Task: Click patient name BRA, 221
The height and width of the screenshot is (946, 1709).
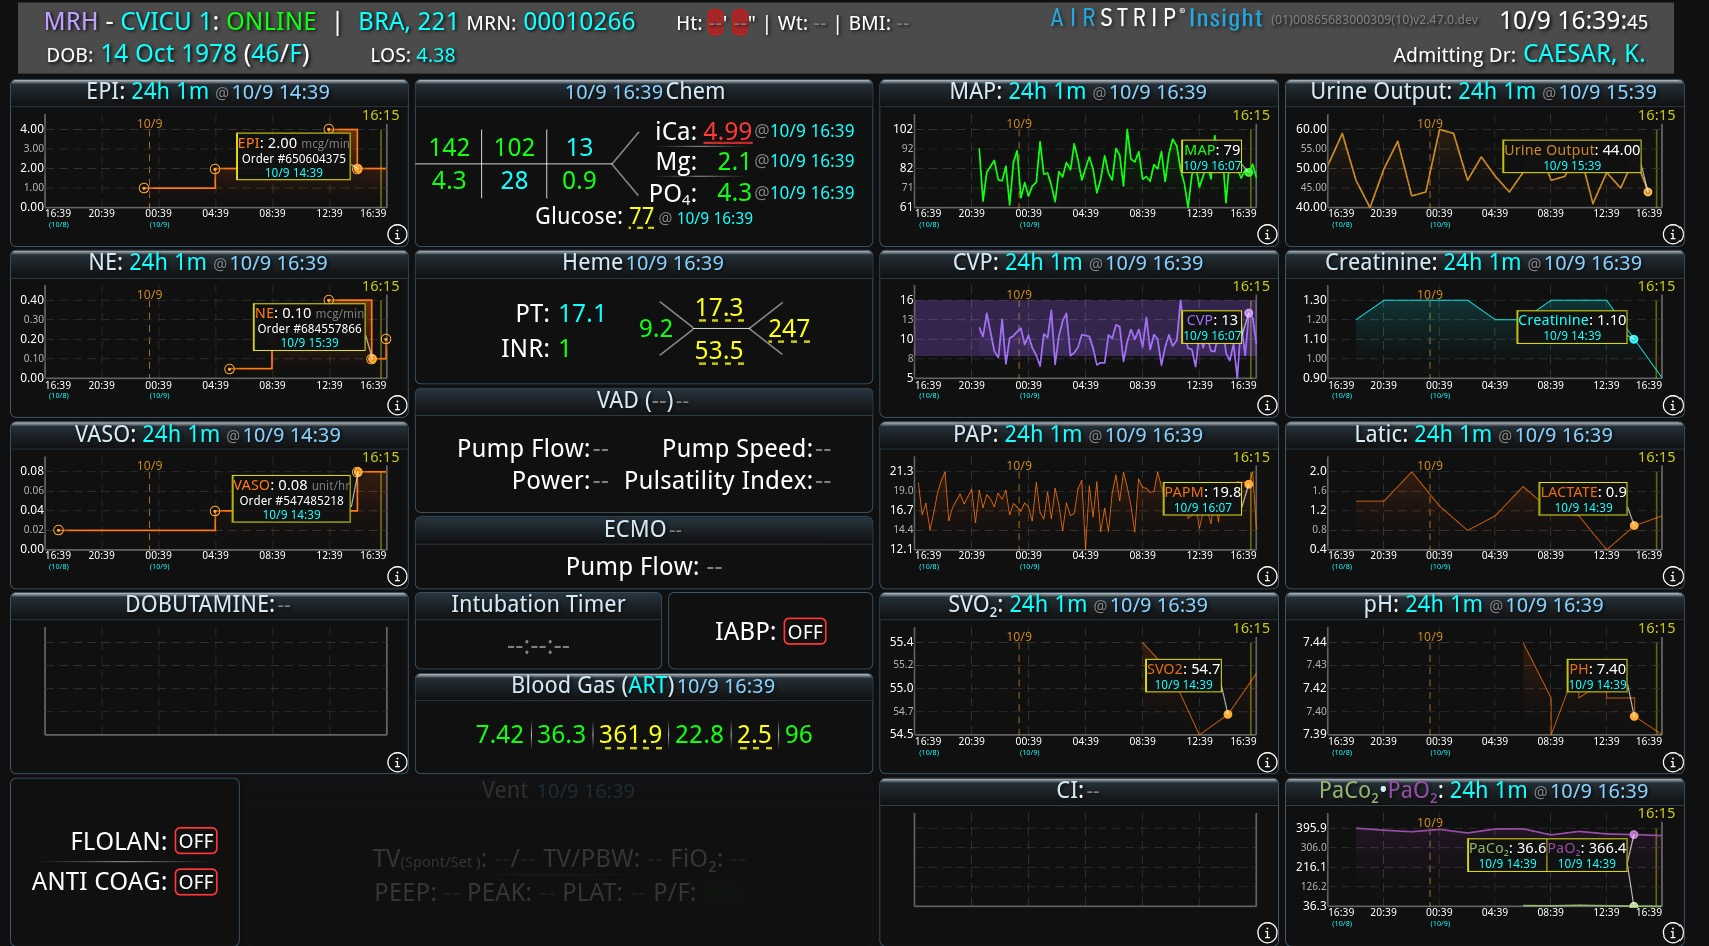Action: click(408, 21)
